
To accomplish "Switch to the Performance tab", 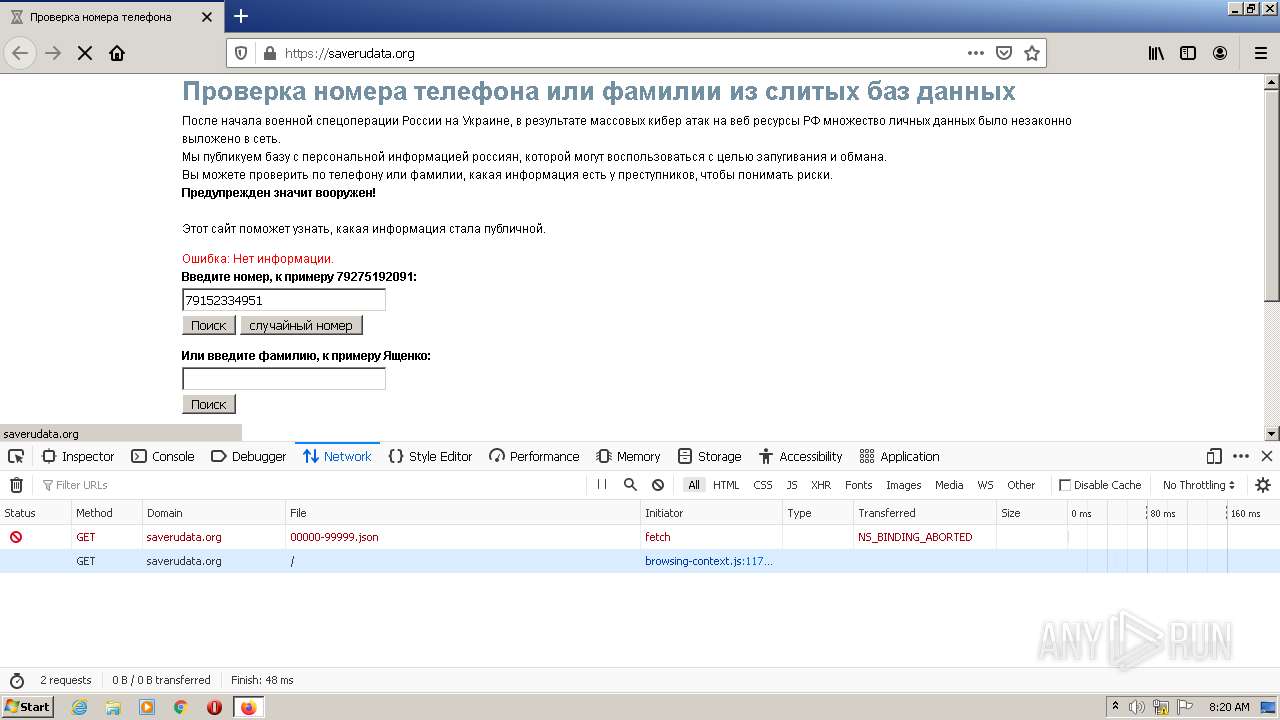I will tap(534, 456).
